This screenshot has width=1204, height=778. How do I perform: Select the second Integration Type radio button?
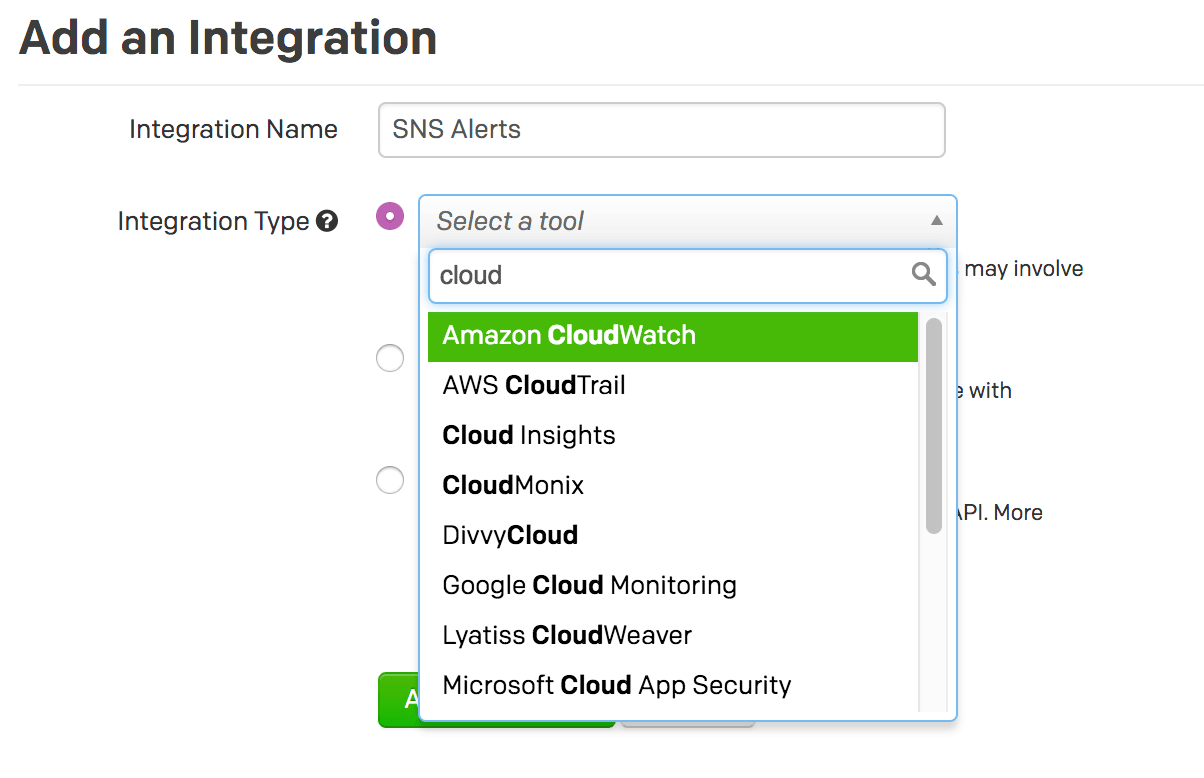click(x=390, y=358)
